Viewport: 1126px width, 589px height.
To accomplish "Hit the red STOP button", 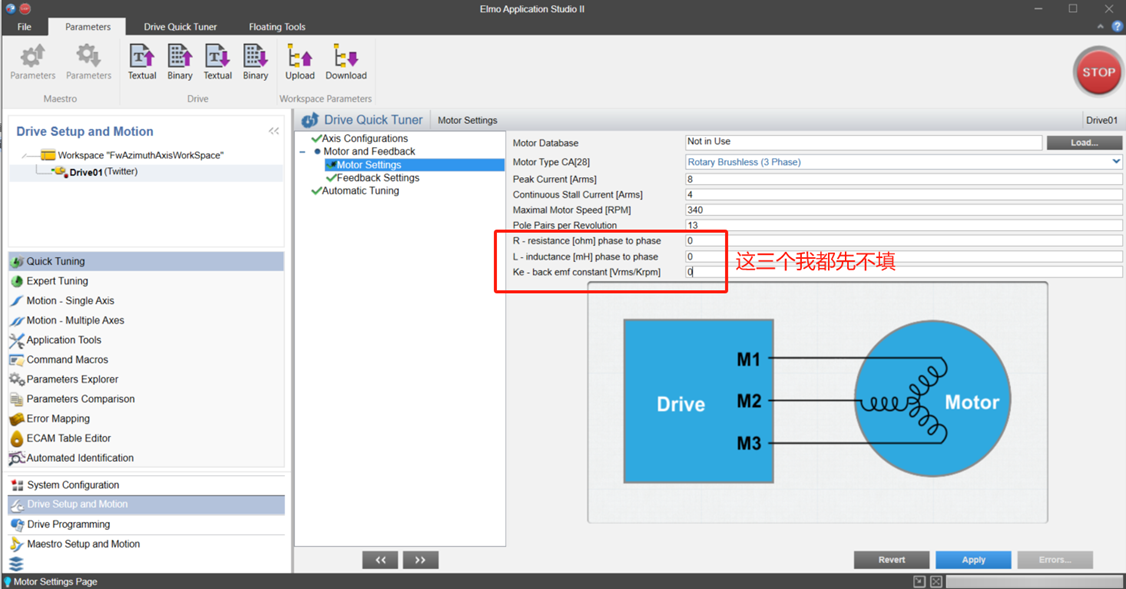I will pos(1098,72).
